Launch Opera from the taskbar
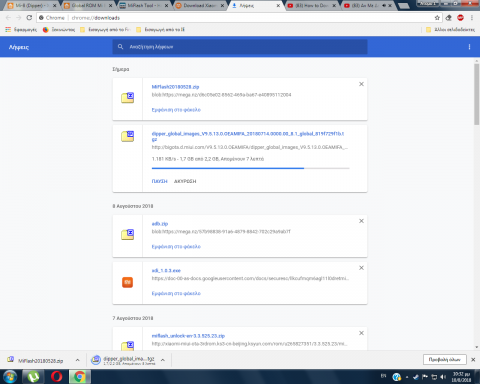The height and width of the screenshot is (384, 480). click(57, 377)
